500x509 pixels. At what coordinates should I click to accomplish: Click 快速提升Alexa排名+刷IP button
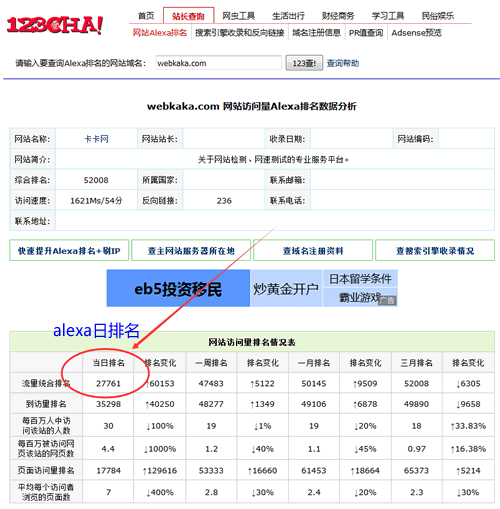click(69, 250)
